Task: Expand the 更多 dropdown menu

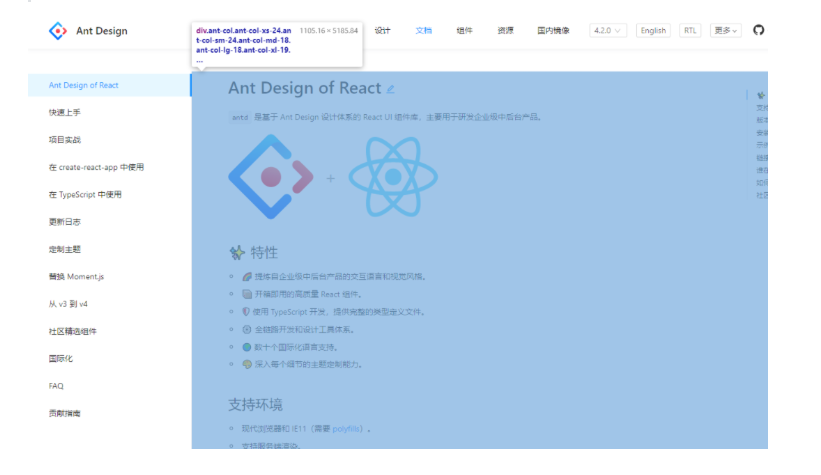Action: click(726, 31)
